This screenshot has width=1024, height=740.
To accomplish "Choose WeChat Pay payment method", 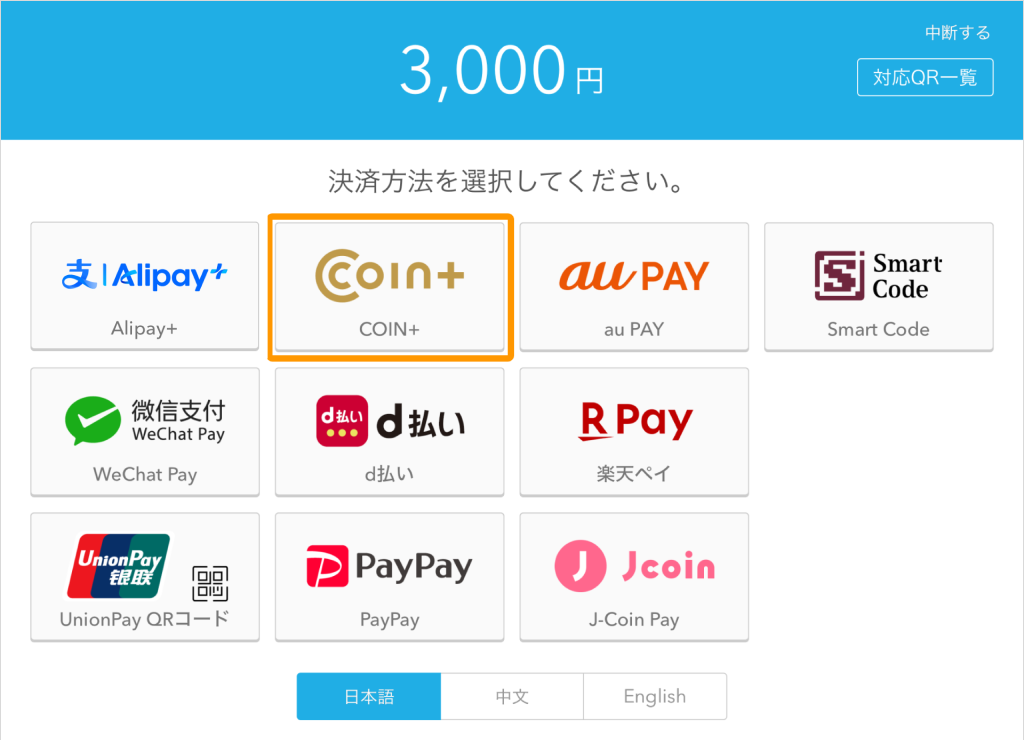I will click(x=145, y=432).
